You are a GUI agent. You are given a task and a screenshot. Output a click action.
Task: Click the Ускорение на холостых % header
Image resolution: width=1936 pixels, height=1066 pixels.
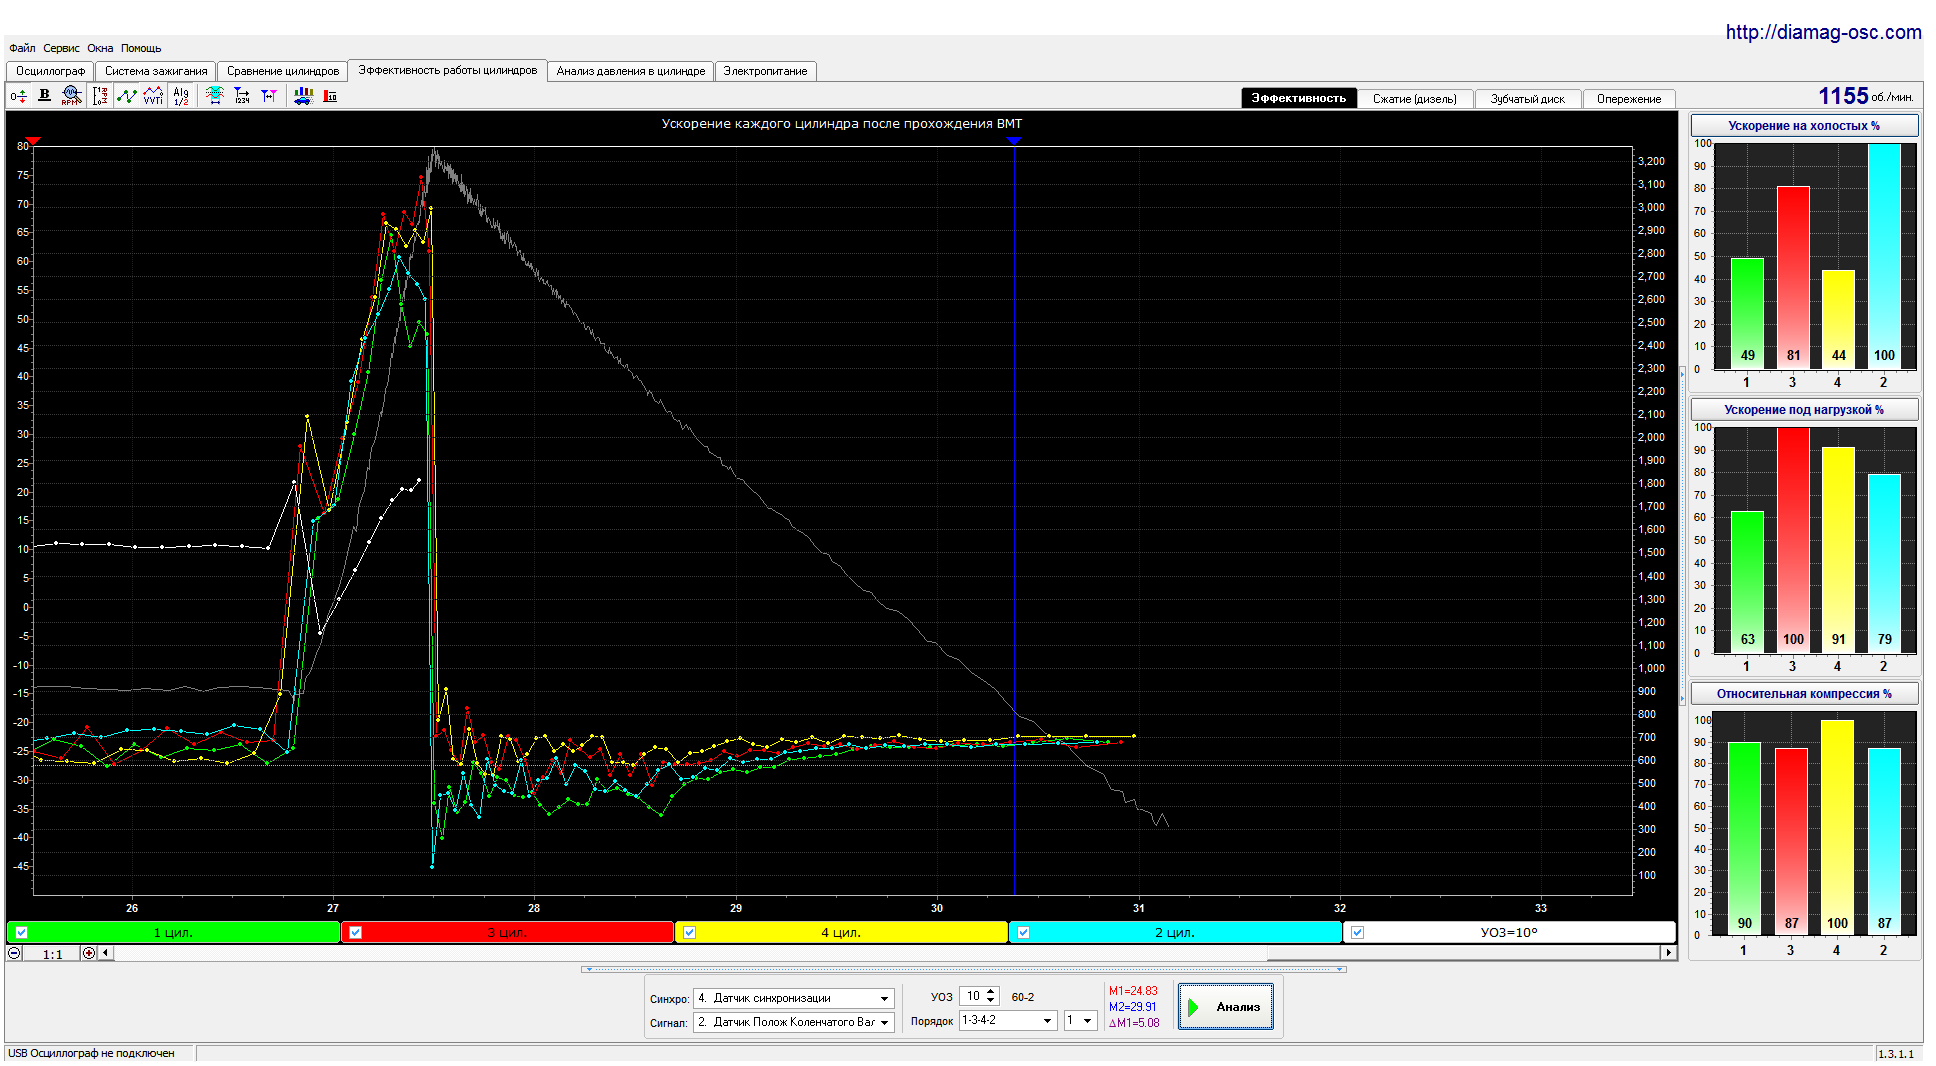[x=1804, y=125]
